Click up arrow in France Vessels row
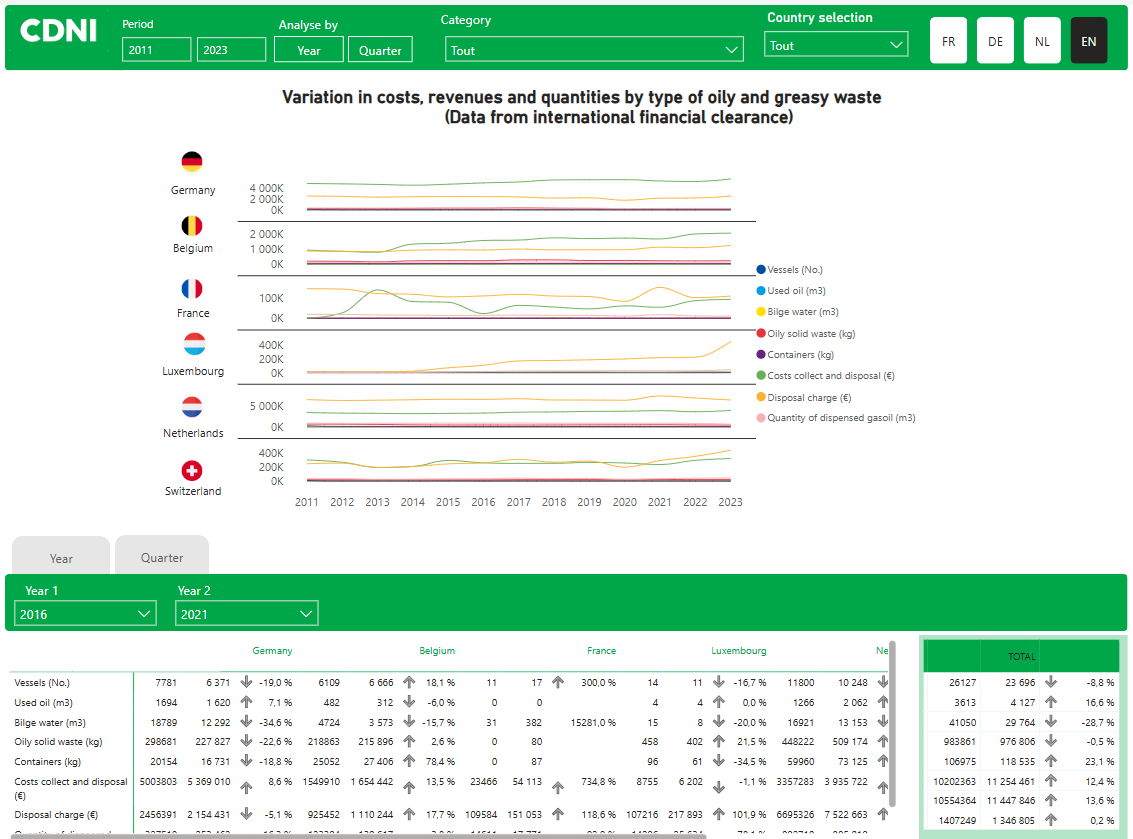The height and width of the screenshot is (839, 1133). click(x=558, y=681)
